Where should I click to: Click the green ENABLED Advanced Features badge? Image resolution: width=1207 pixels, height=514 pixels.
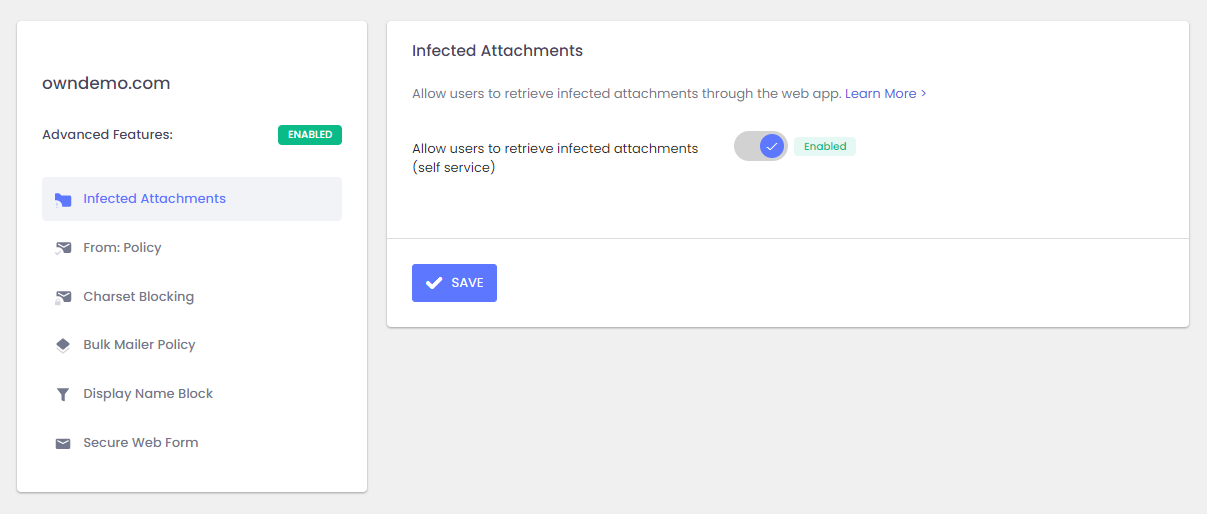(x=310, y=135)
